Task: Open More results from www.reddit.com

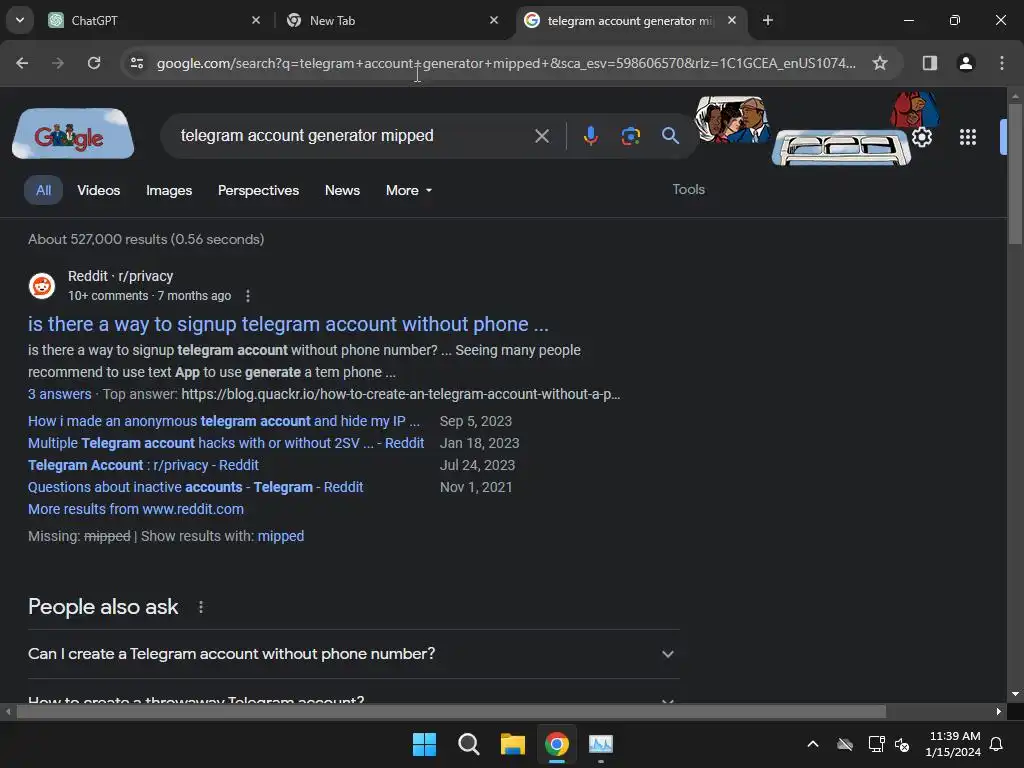Action: [x=136, y=509]
